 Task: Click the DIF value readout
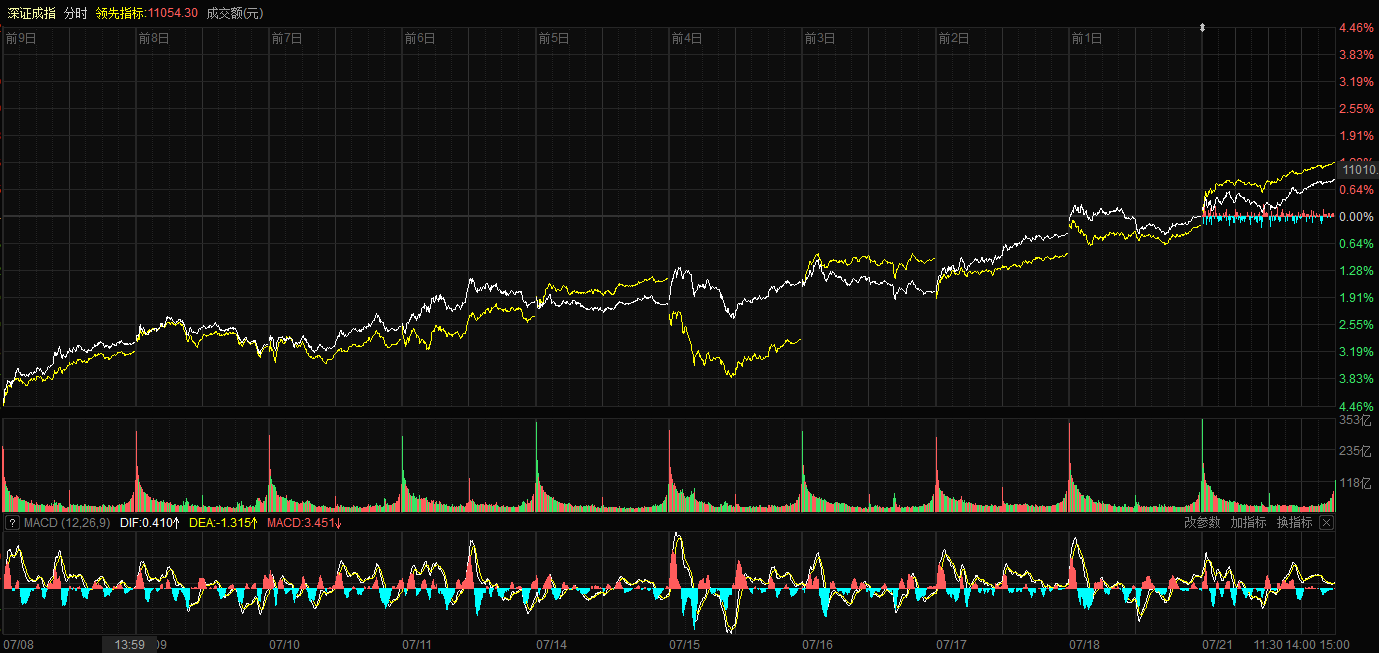click(x=148, y=522)
